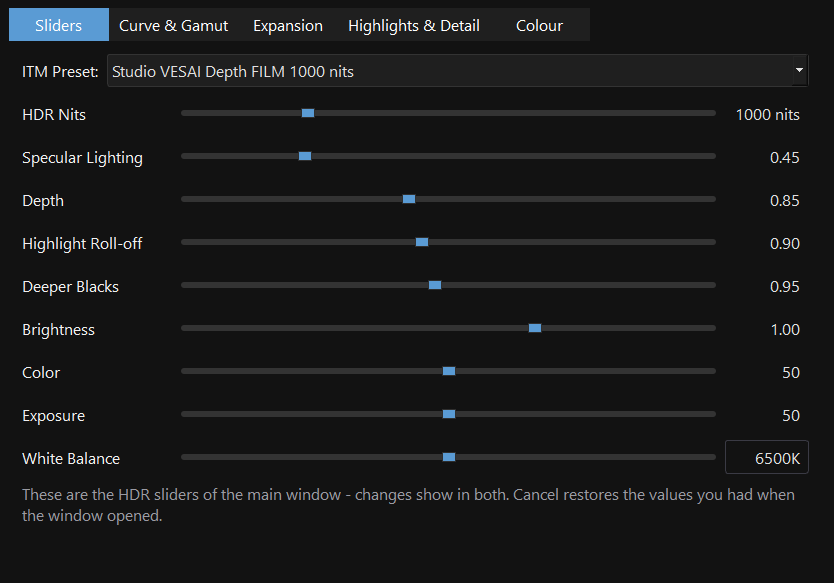Click the White Balance label
The width and height of the screenshot is (834, 583).
(71, 459)
